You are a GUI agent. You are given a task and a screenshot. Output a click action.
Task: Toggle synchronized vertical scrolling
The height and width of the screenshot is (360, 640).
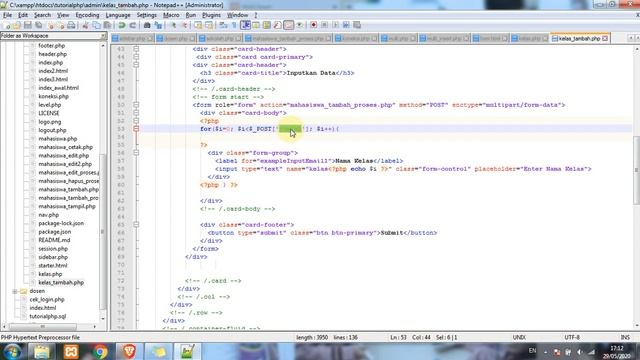[199, 25]
